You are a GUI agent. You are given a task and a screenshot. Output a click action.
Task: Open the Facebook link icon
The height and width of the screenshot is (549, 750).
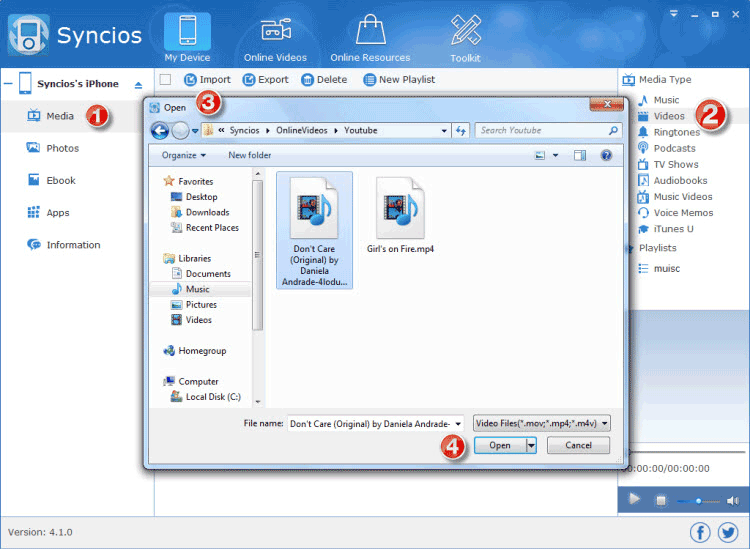coord(700,532)
